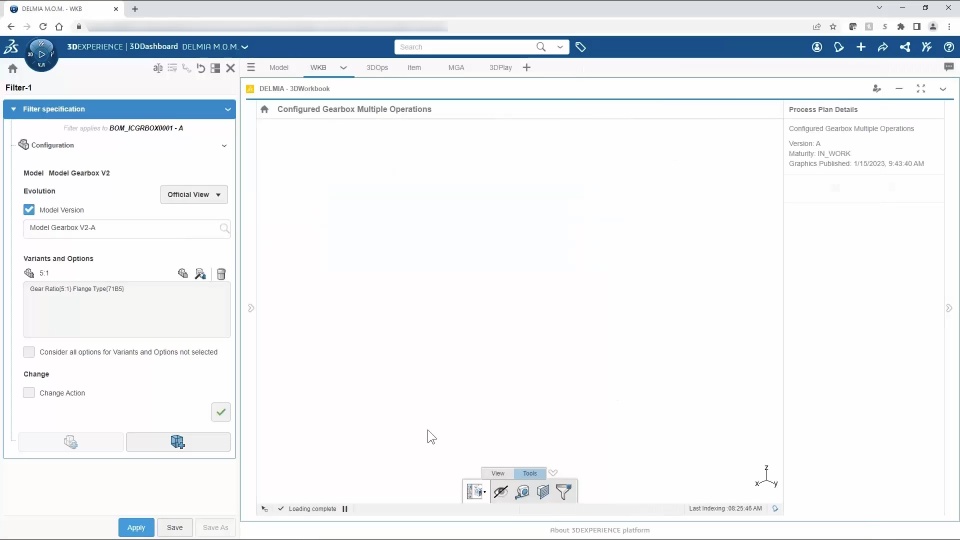Open the user profile icon
This screenshot has width=960, height=540.
tap(817, 47)
